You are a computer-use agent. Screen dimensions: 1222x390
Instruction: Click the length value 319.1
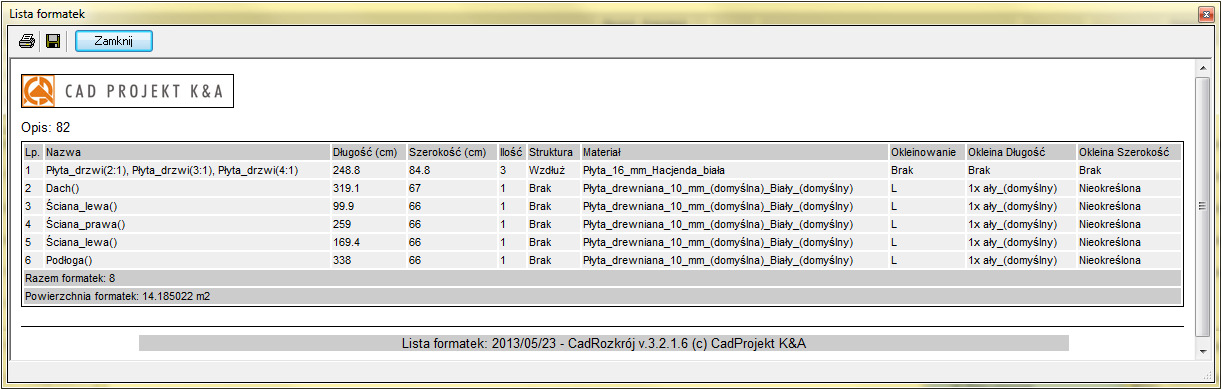pos(346,188)
